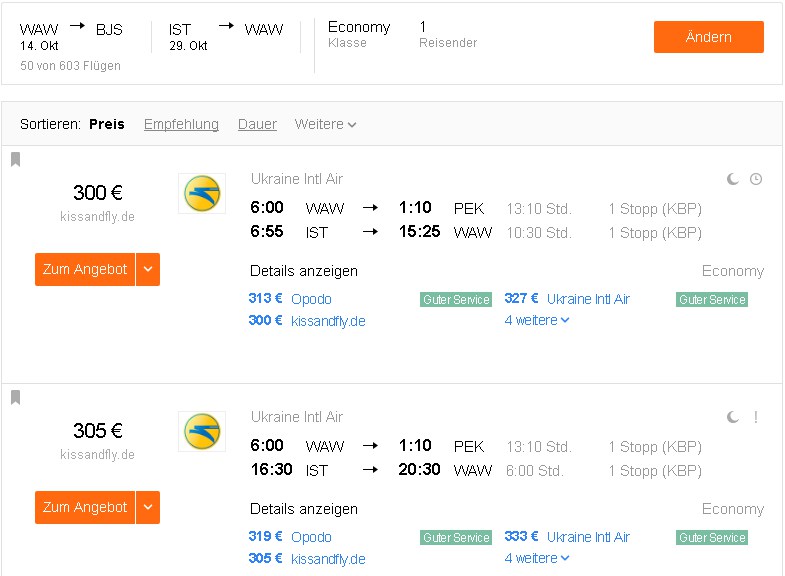Click the clock icon on first flight
Screen dimensions: 785x576
pos(755,179)
